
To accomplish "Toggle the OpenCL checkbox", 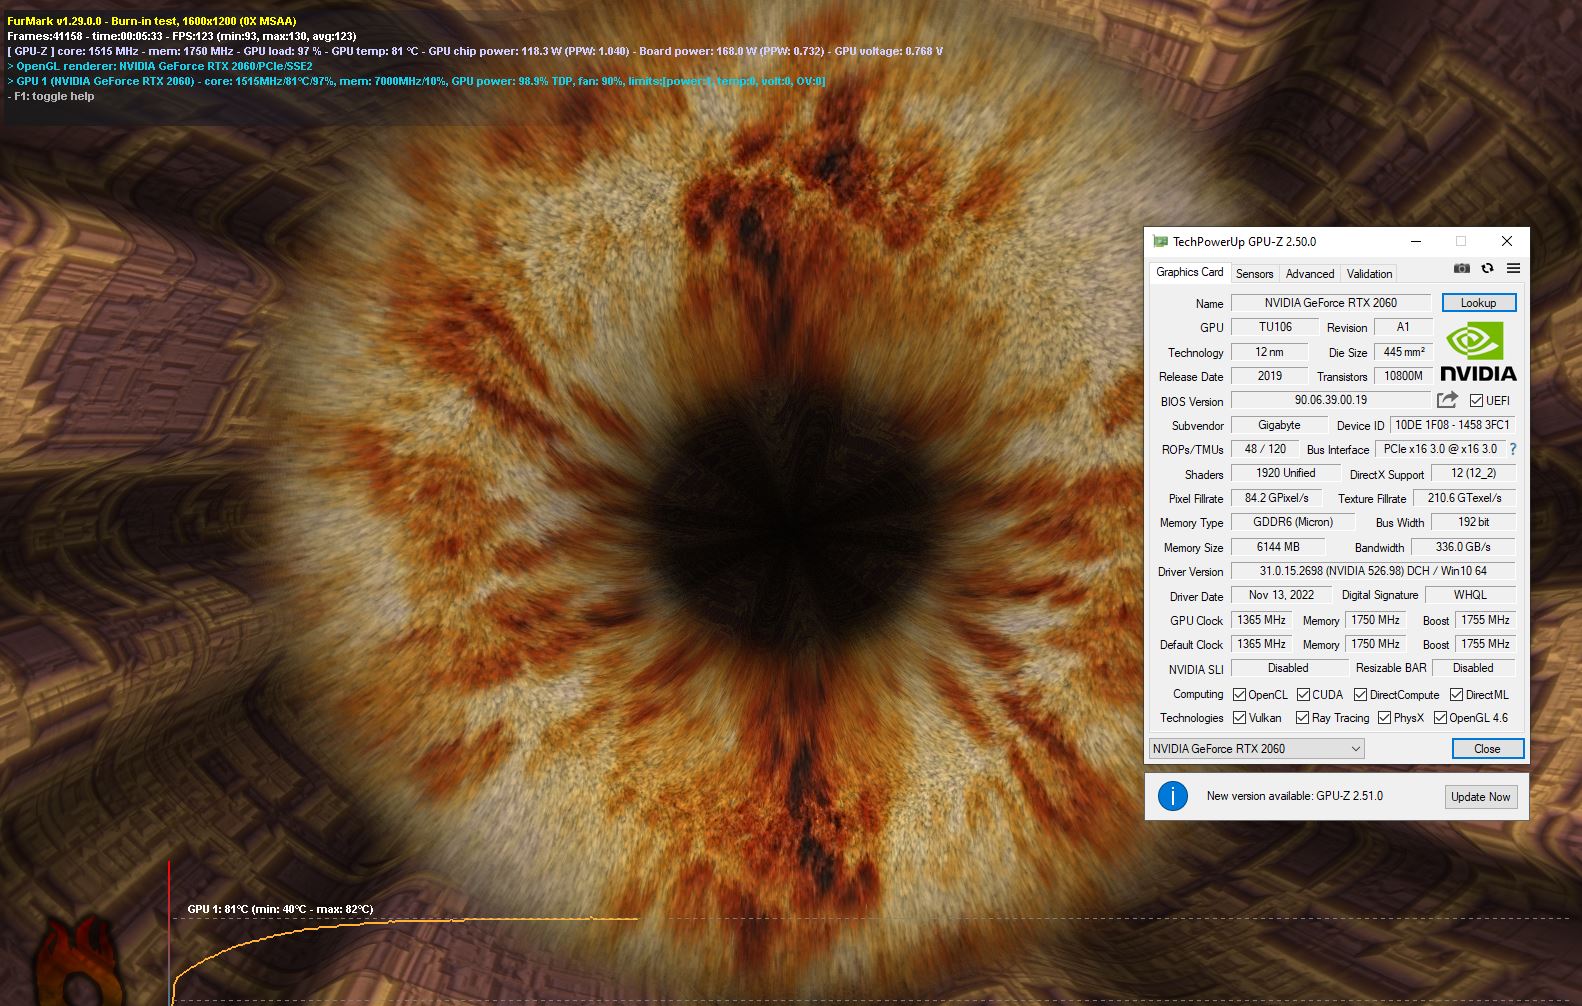I will click(1239, 695).
